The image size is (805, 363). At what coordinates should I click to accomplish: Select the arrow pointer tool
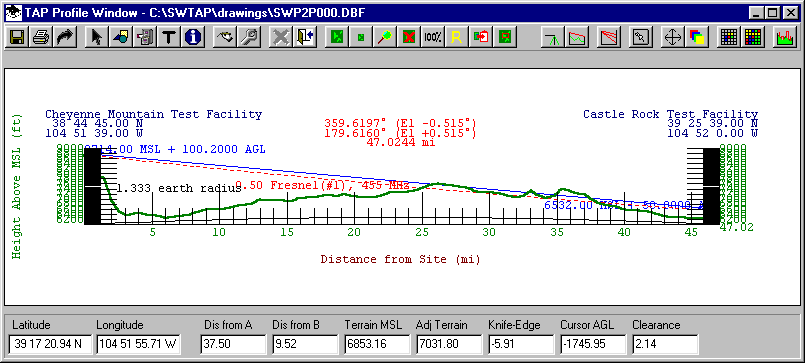click(x=96, y=37)
